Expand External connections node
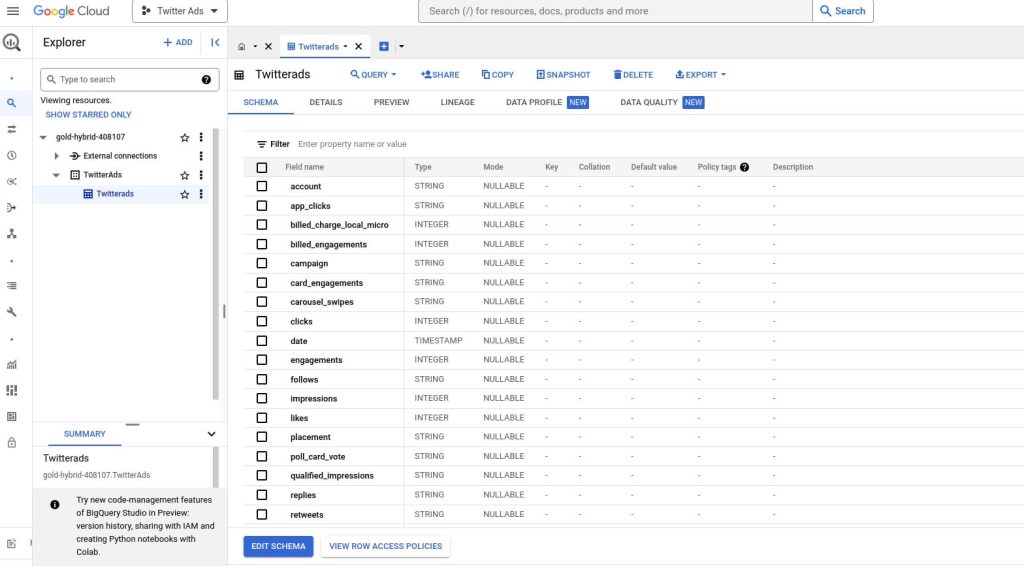1024x566 pixels. 56,156
